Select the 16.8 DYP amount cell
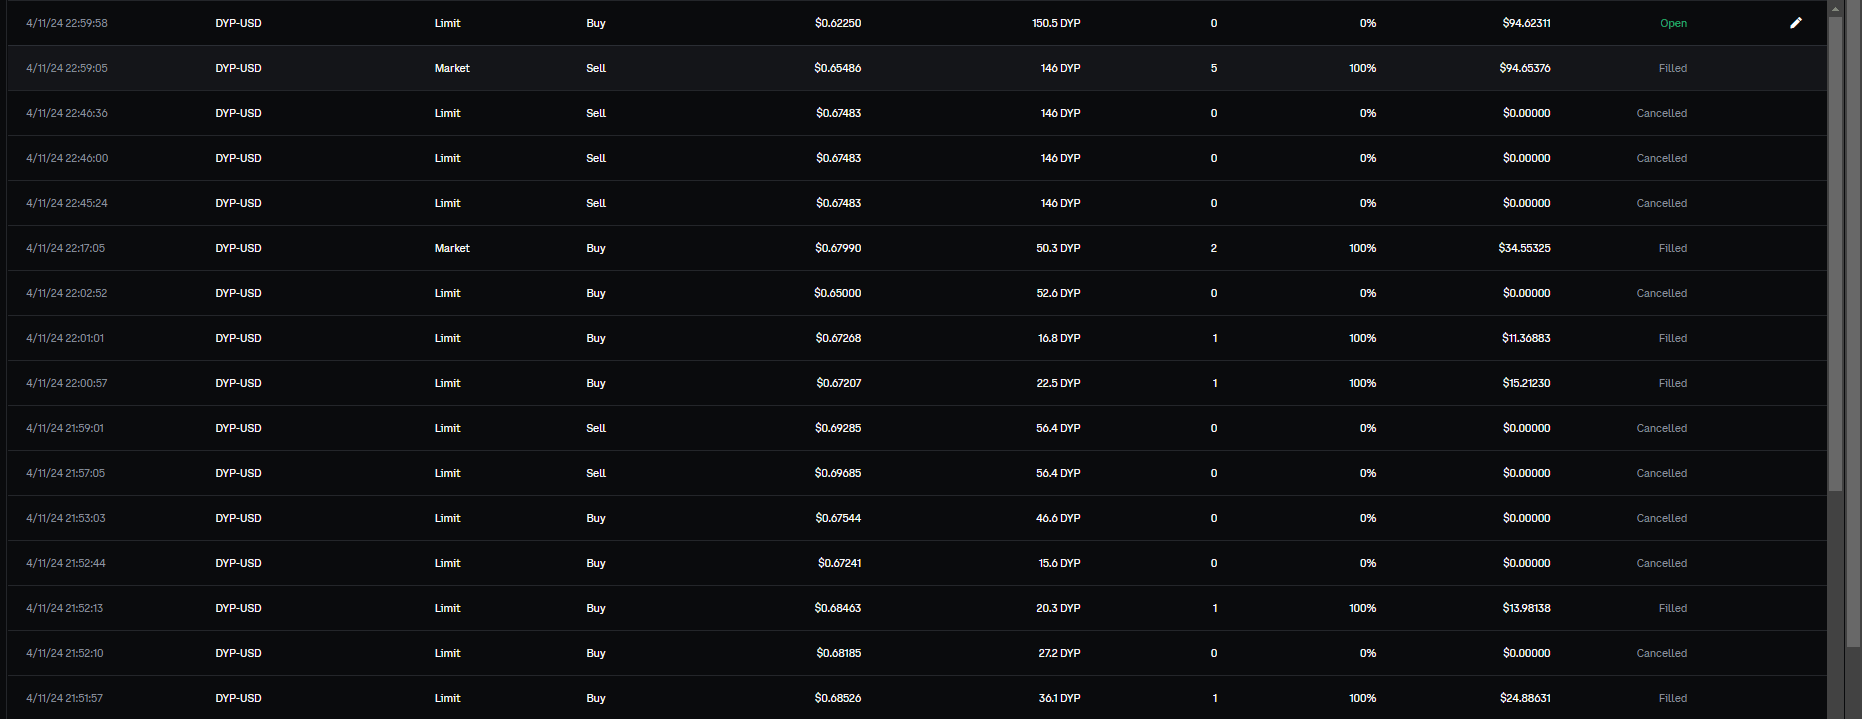The image size is (1862, 719). (1059, 338)
